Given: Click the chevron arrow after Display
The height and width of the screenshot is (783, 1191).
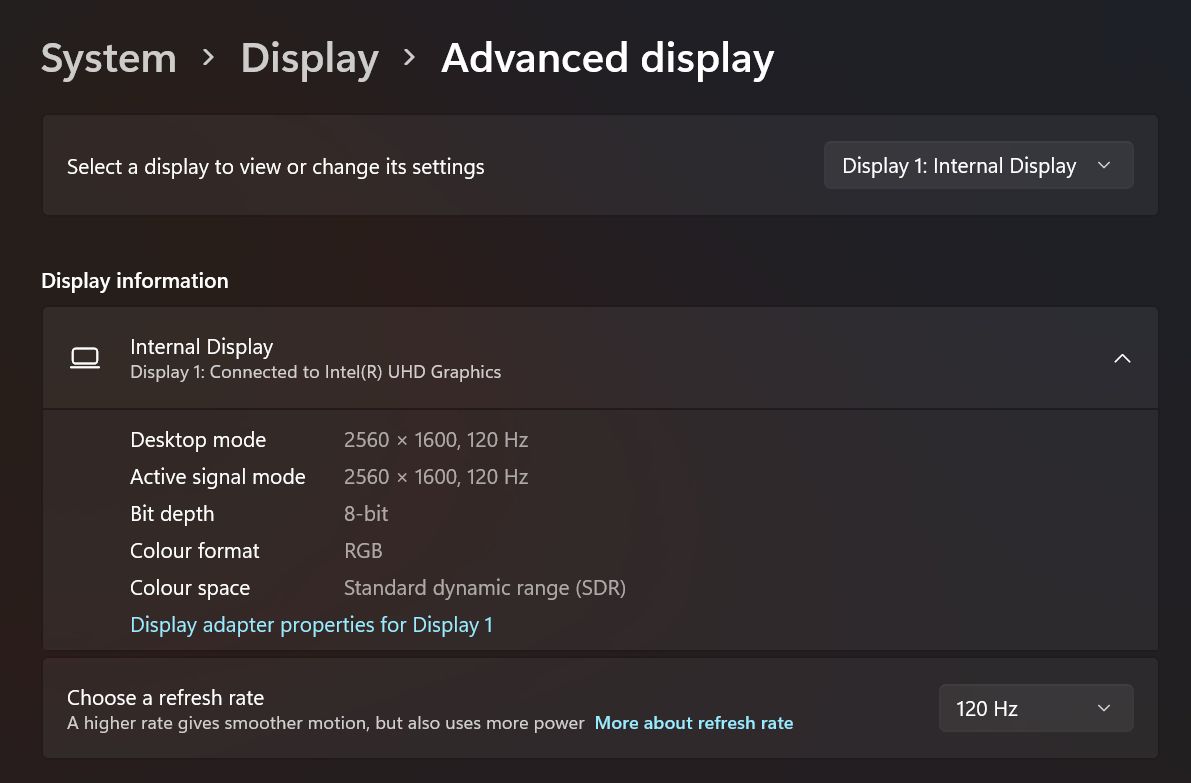Looking at the screenshot, I should pos(409,58).
